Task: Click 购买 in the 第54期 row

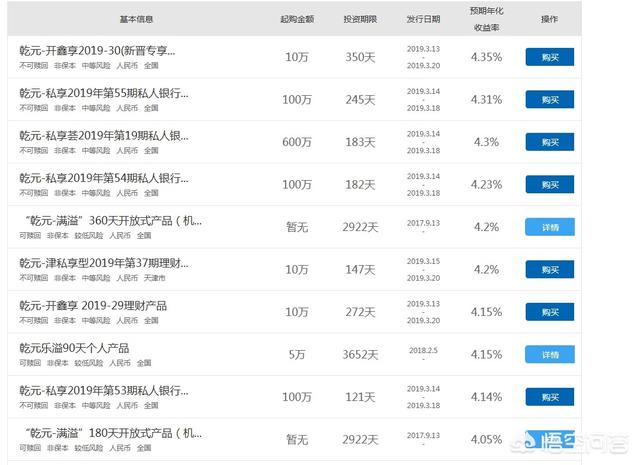Action: click(x=549, y=185)
